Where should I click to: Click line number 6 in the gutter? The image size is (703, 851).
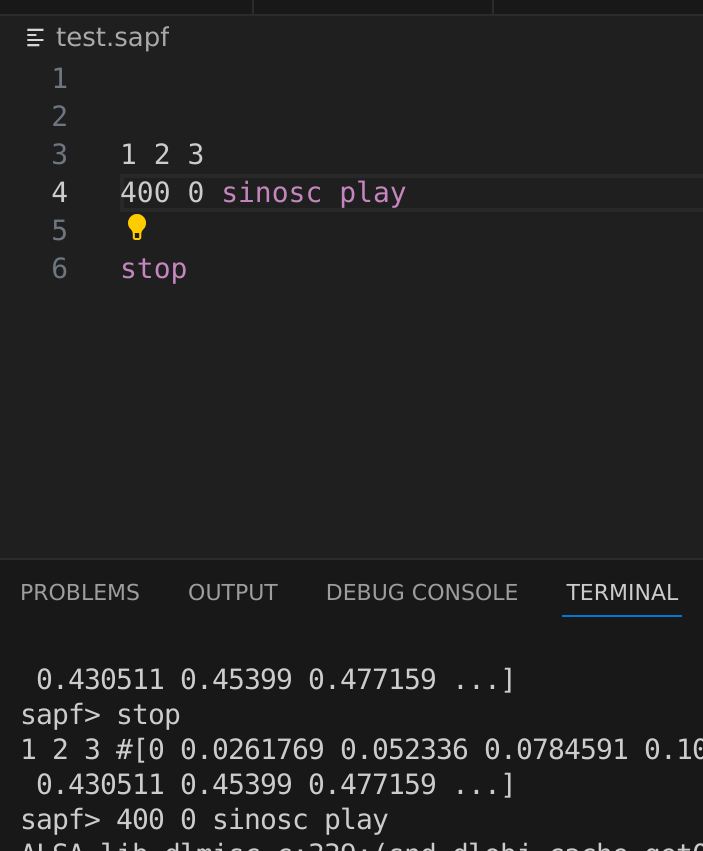[59, 268]
